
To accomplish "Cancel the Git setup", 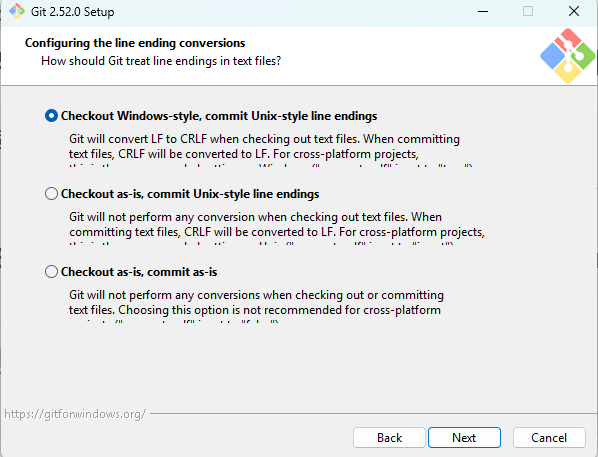I will 549,438.
